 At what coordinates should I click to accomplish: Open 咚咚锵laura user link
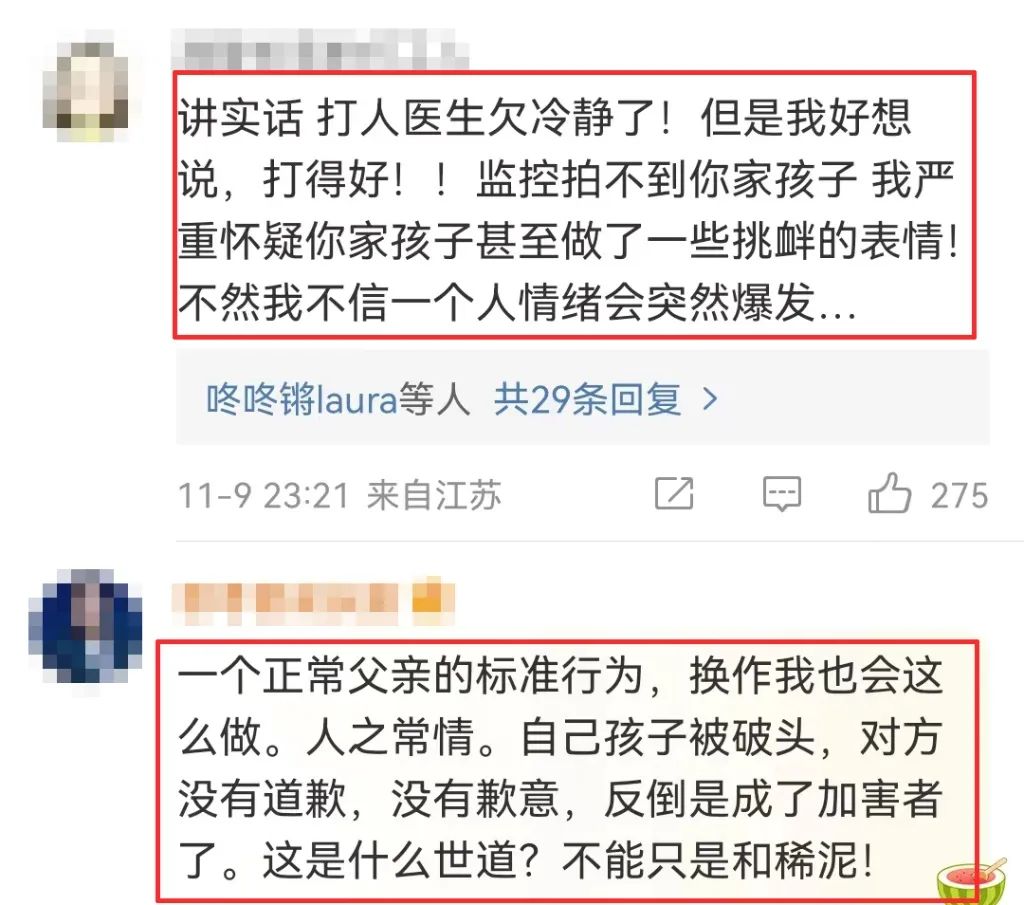point(302,399)
